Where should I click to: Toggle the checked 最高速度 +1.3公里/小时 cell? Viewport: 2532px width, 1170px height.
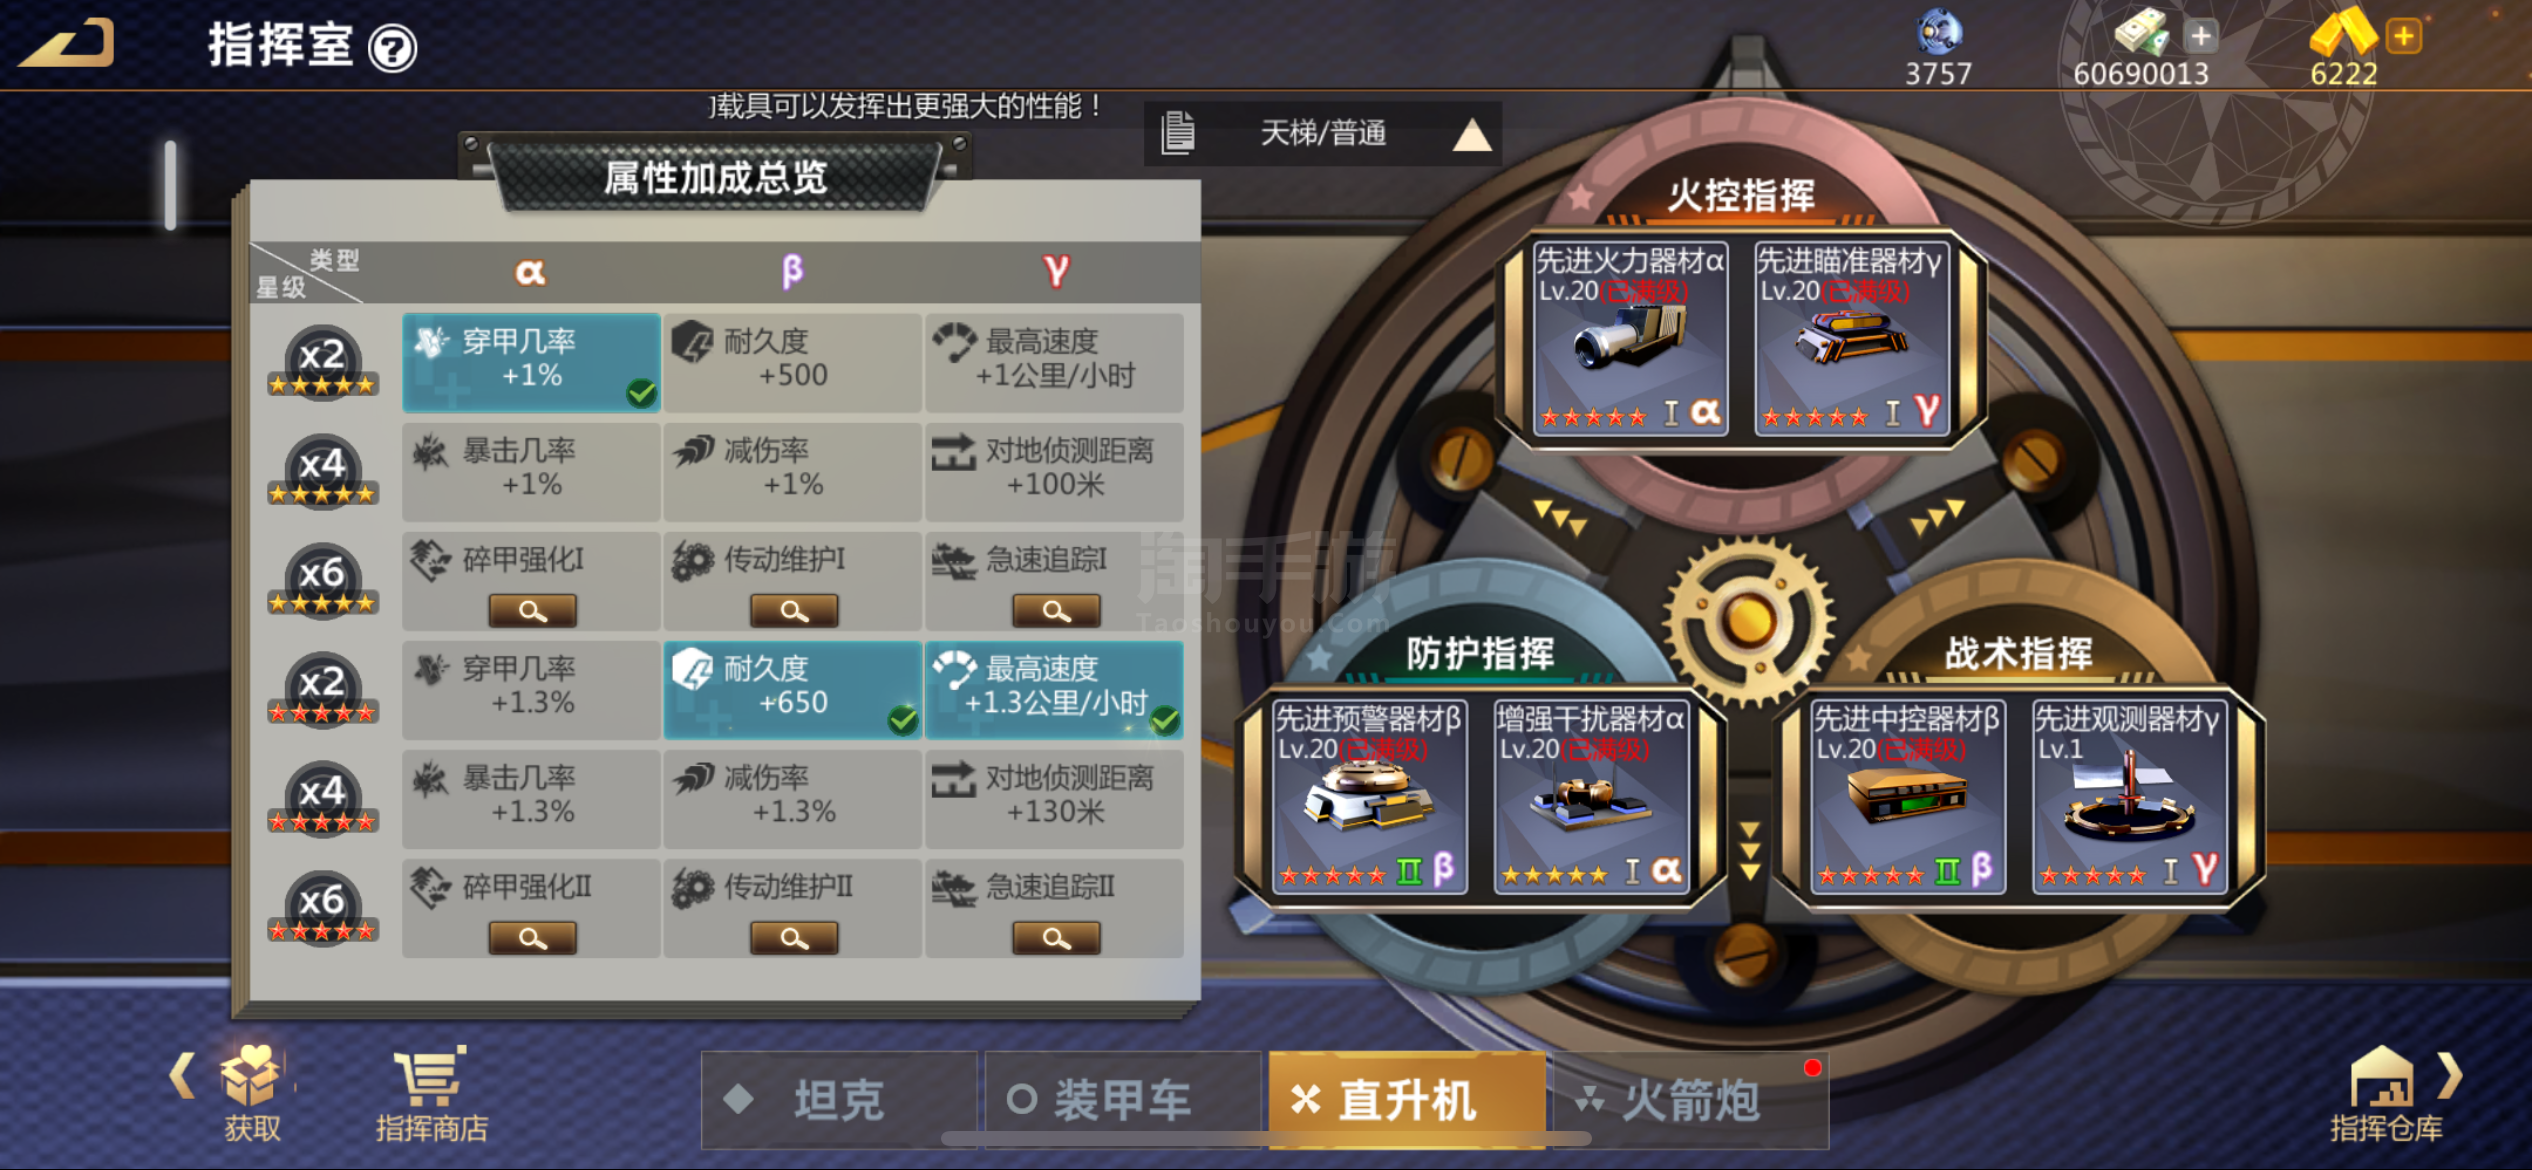[x=1054, y=690]
